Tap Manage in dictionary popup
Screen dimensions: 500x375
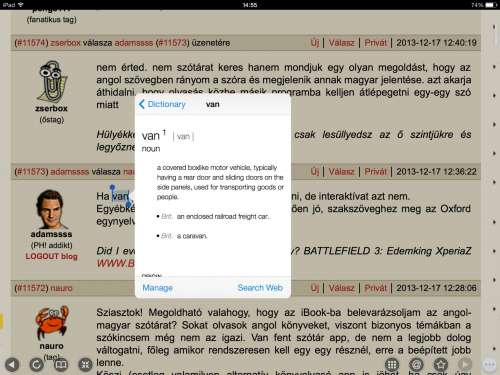tap(157, 287)
